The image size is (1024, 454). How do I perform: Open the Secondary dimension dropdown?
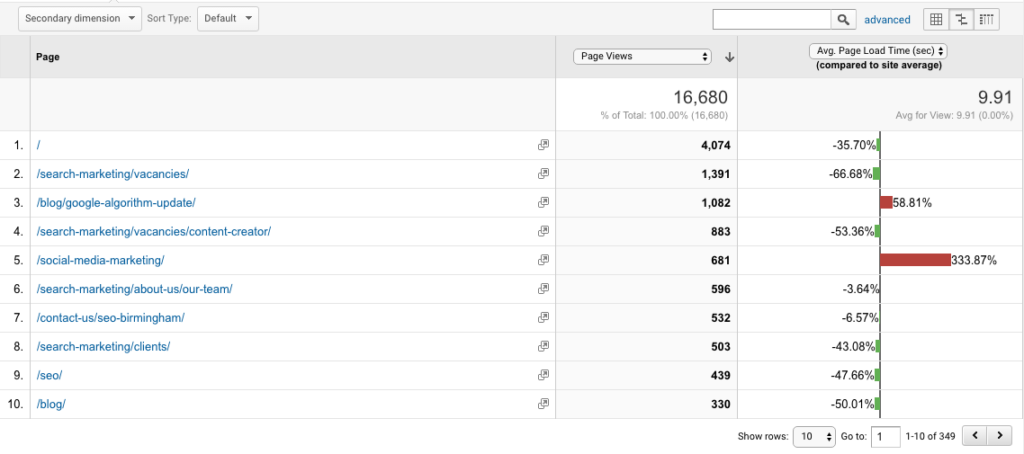click(x=80, y=18)
